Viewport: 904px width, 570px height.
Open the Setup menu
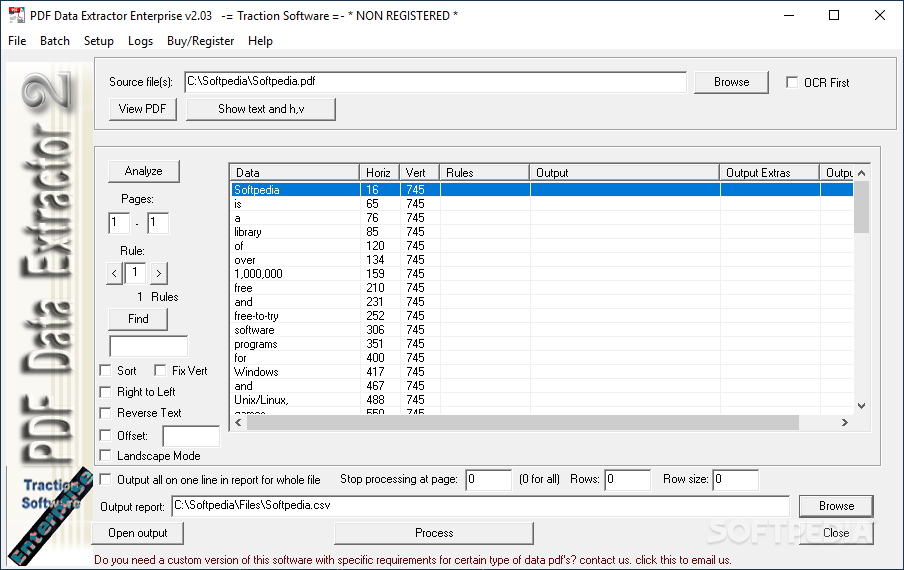99,41
